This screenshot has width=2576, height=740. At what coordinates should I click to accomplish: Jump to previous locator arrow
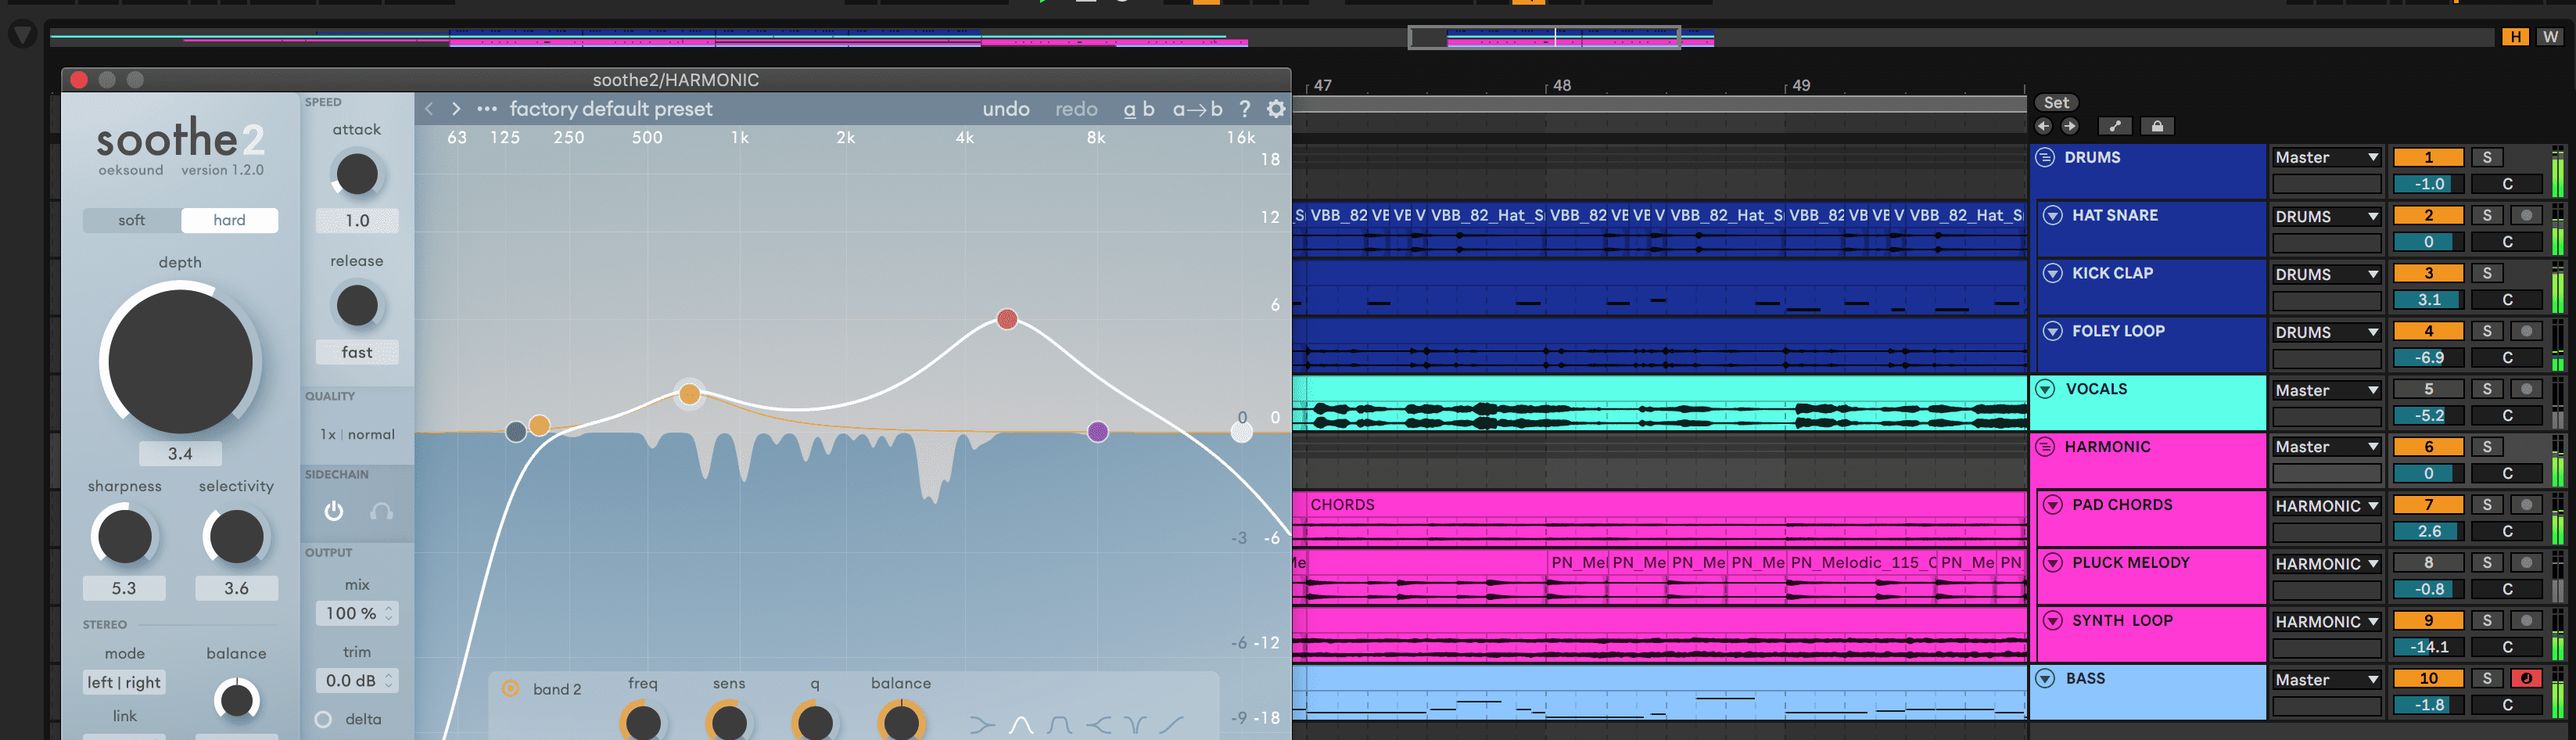point(2043,126)
